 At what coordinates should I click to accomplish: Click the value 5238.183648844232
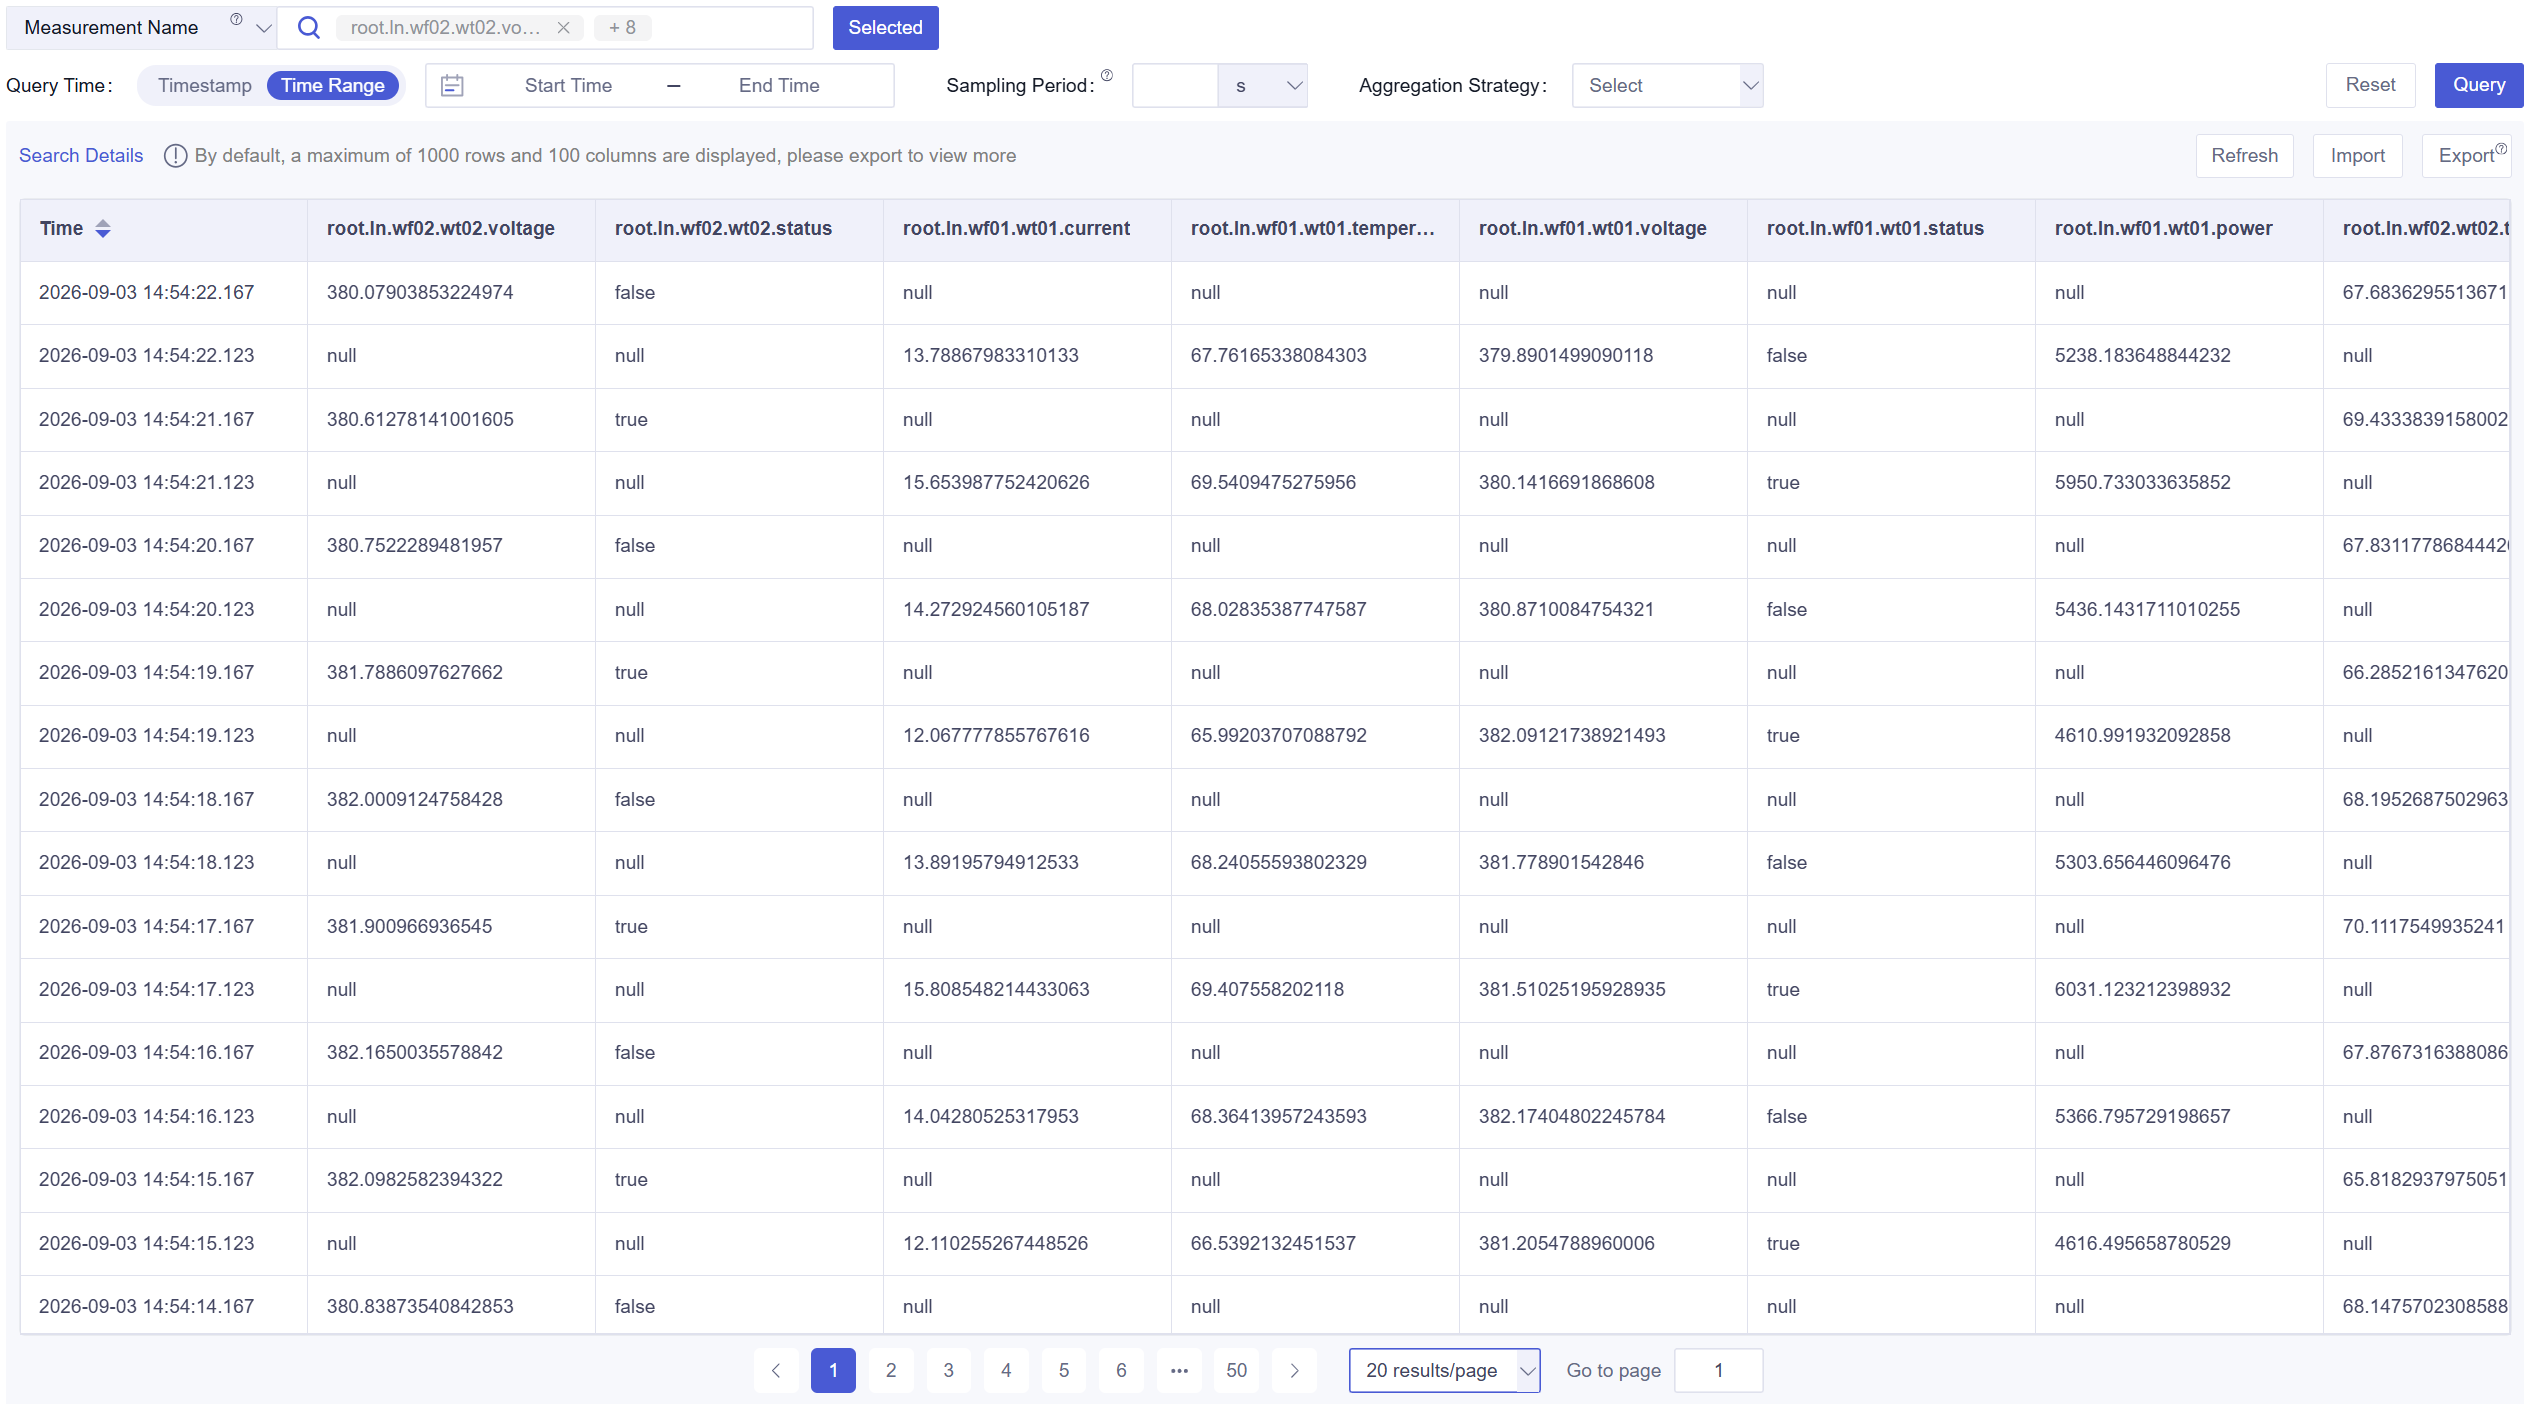(2142, 356)
